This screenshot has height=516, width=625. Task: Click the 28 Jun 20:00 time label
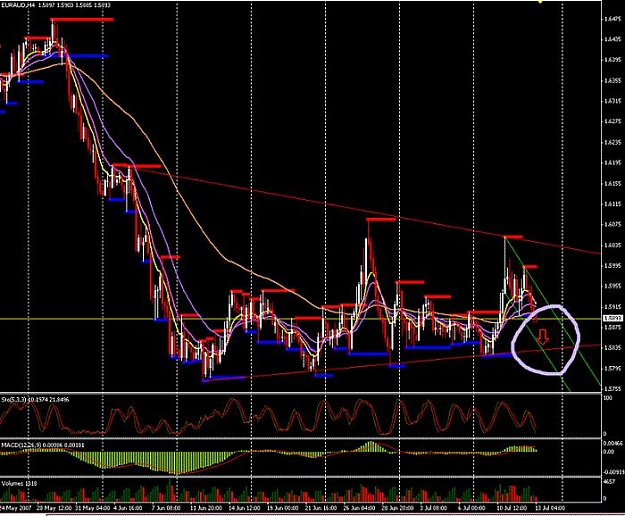click(397, 508)
